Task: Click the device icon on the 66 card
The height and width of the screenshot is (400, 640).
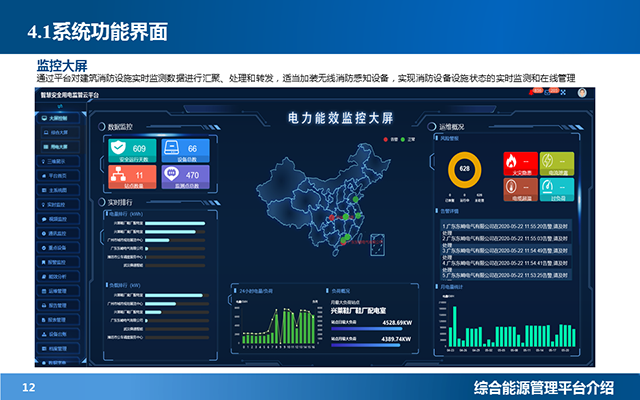Action: coord(171,147)
